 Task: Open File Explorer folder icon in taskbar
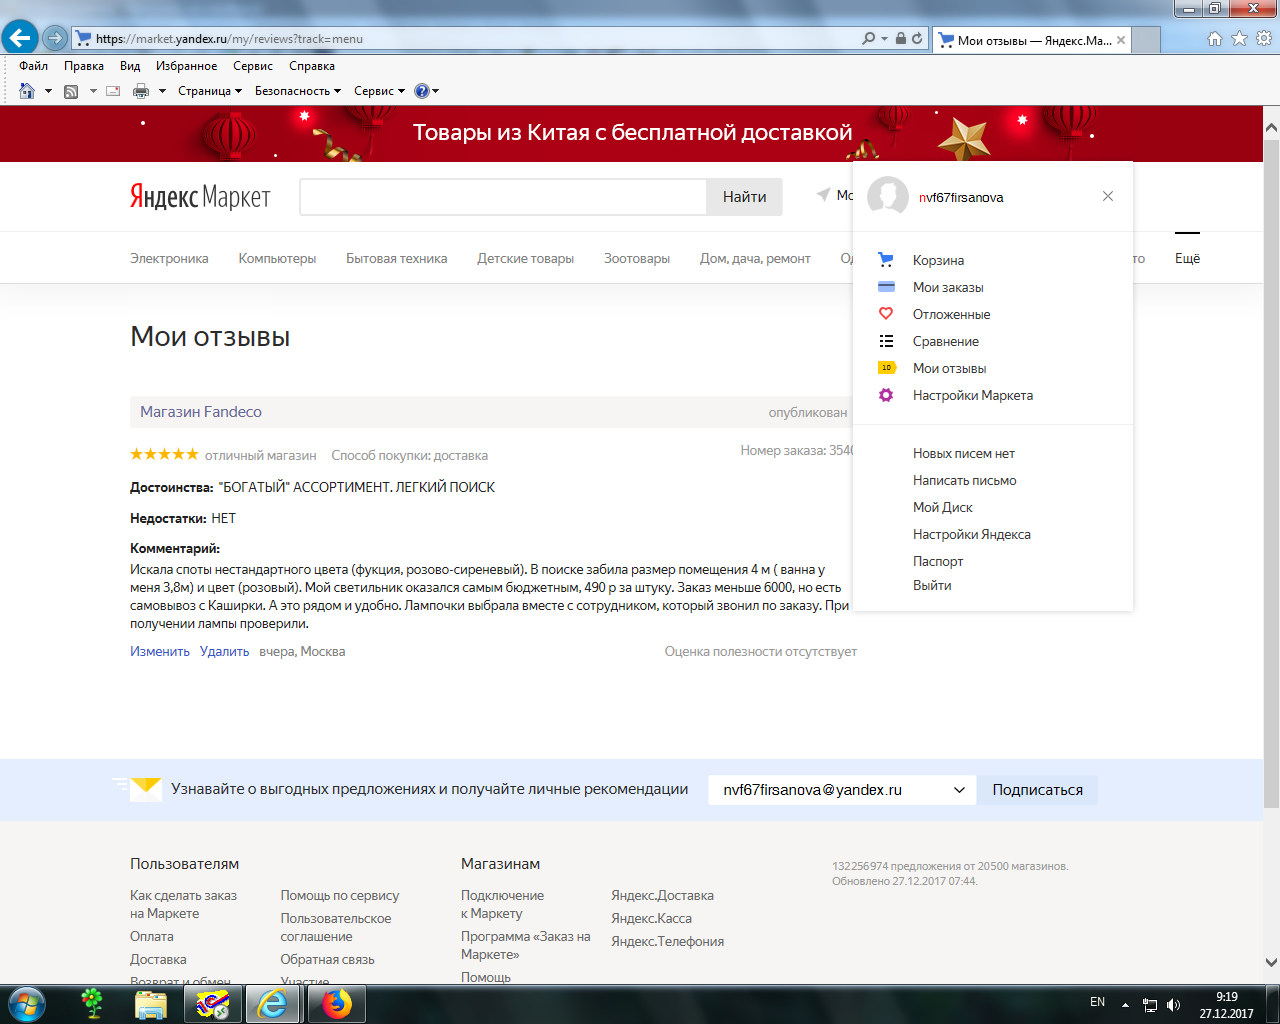click(x=151, y=1004)
